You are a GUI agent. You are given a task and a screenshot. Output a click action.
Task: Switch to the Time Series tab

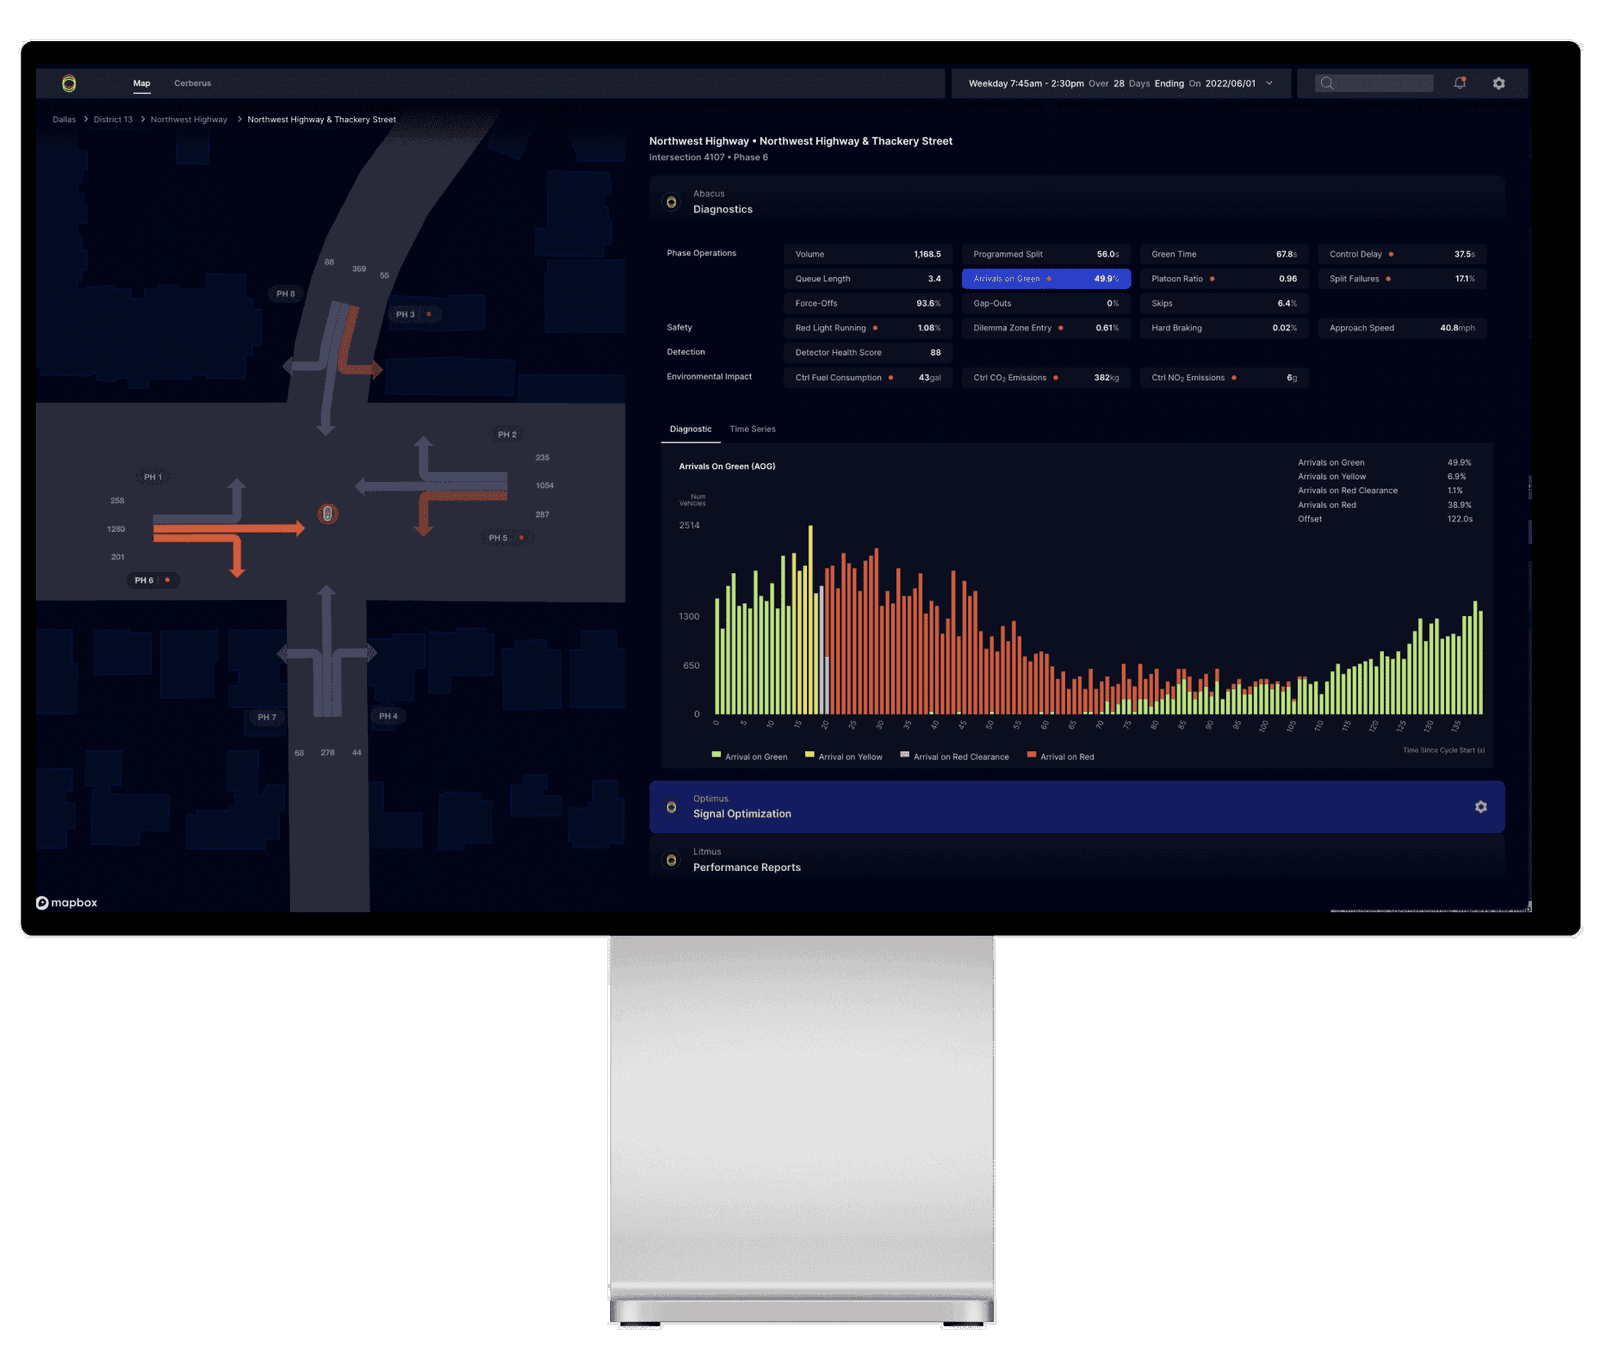tap(752, 429)
